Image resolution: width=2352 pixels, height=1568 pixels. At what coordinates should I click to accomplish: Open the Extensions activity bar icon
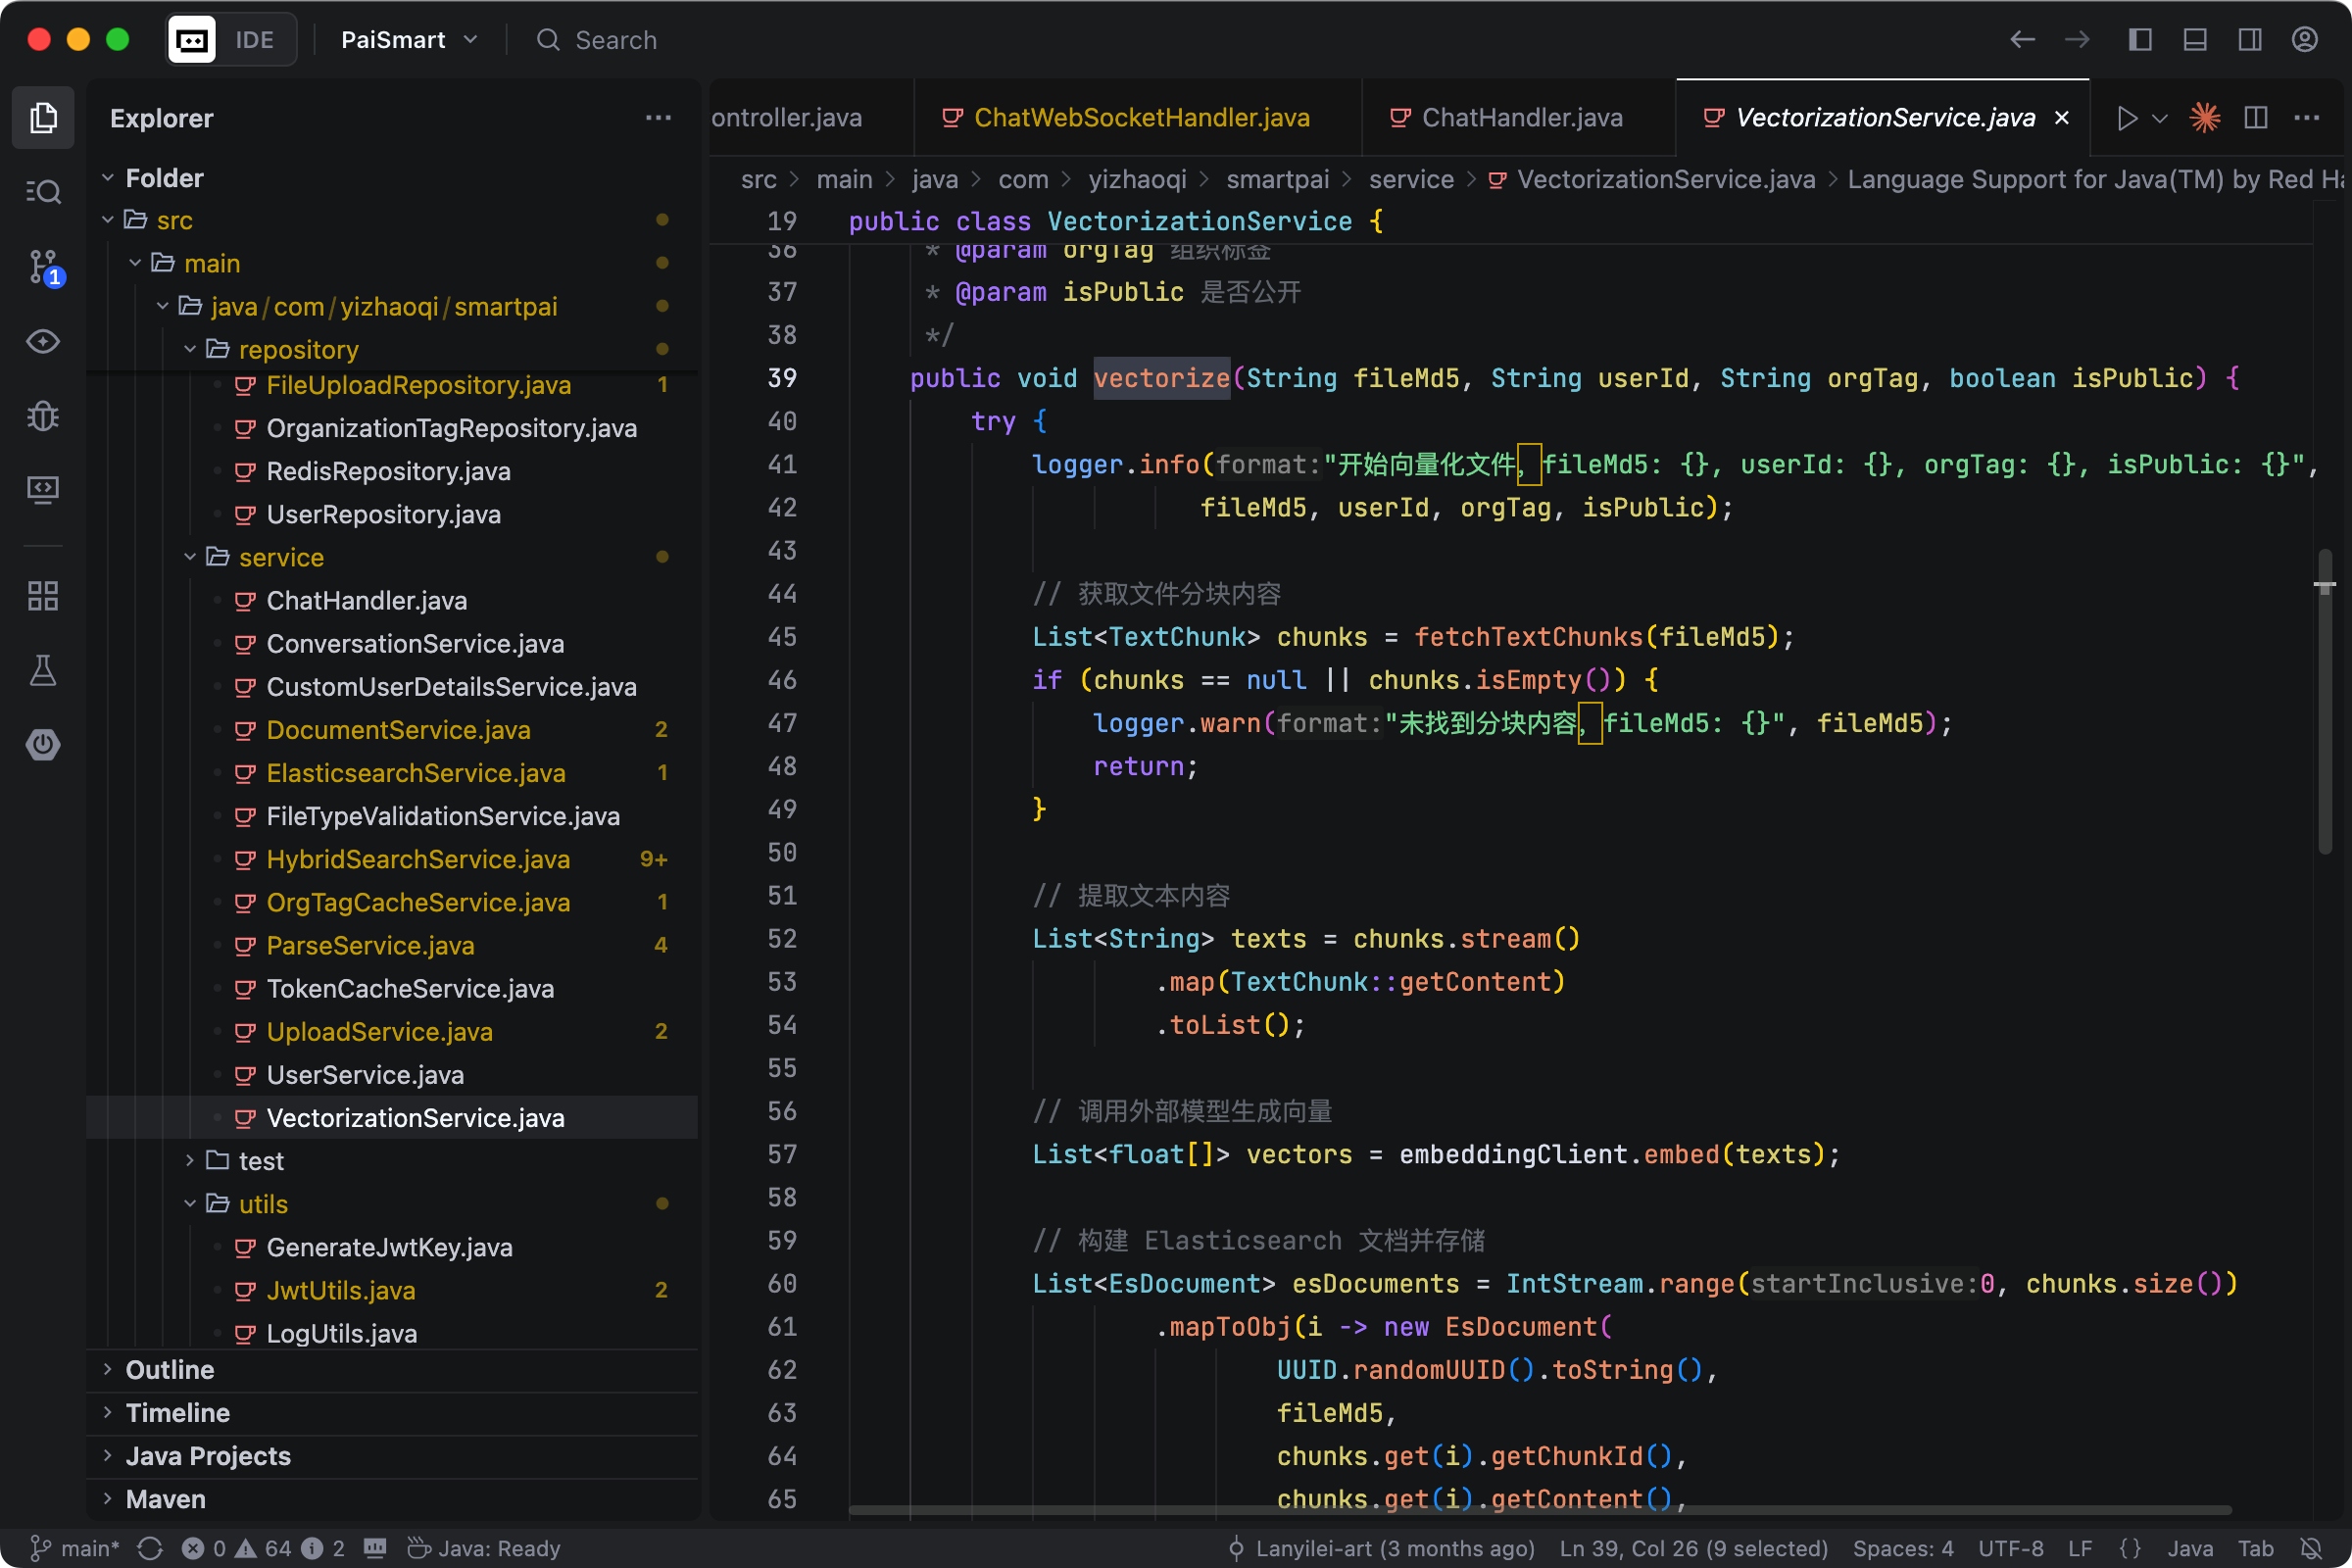[x=43, y=596]
